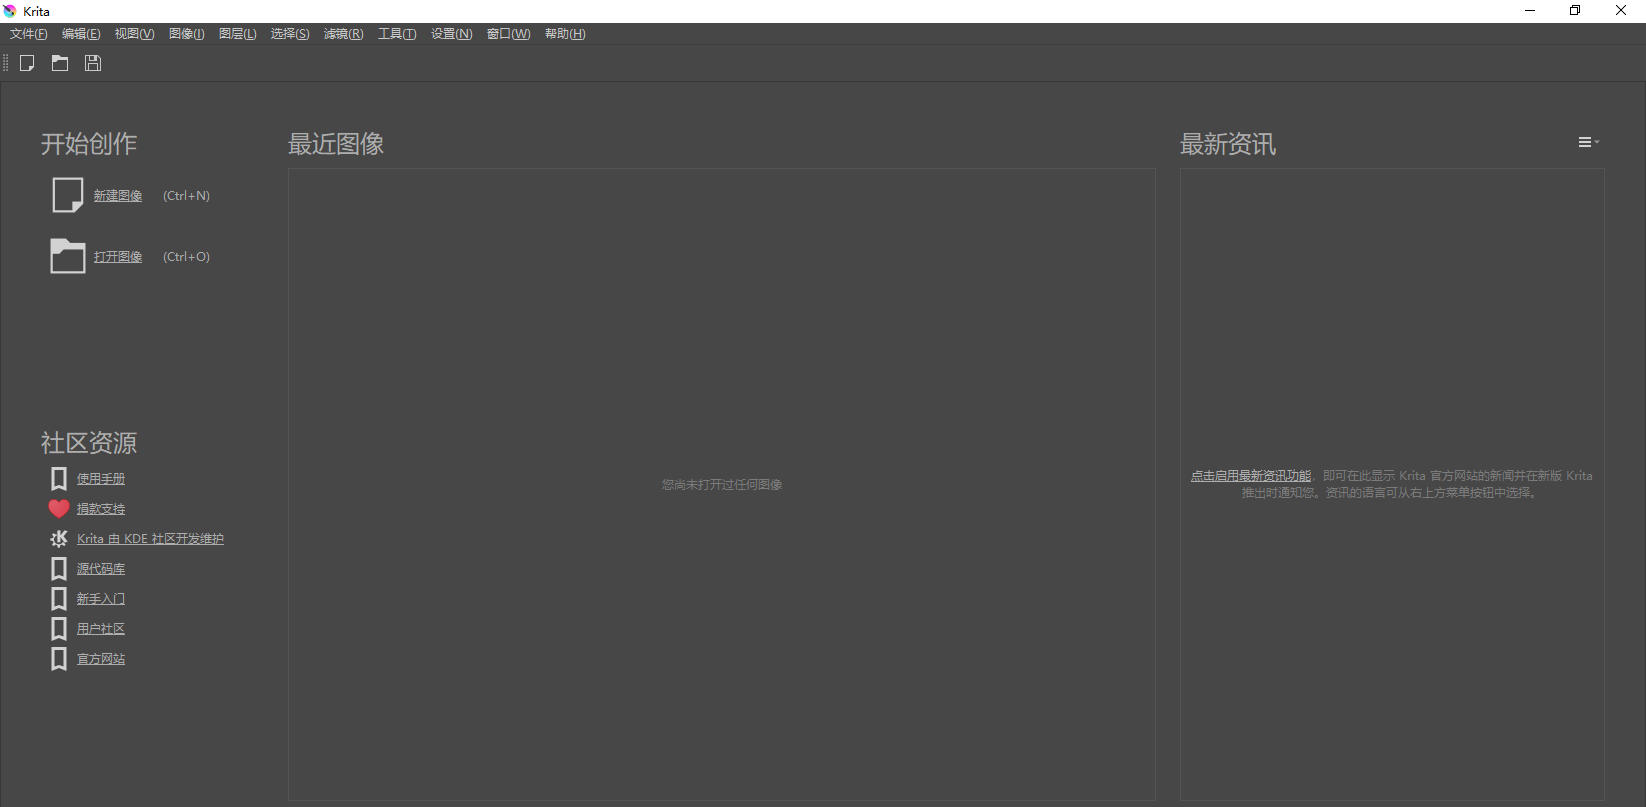Open the 图层(L) menu

[237, 34]
